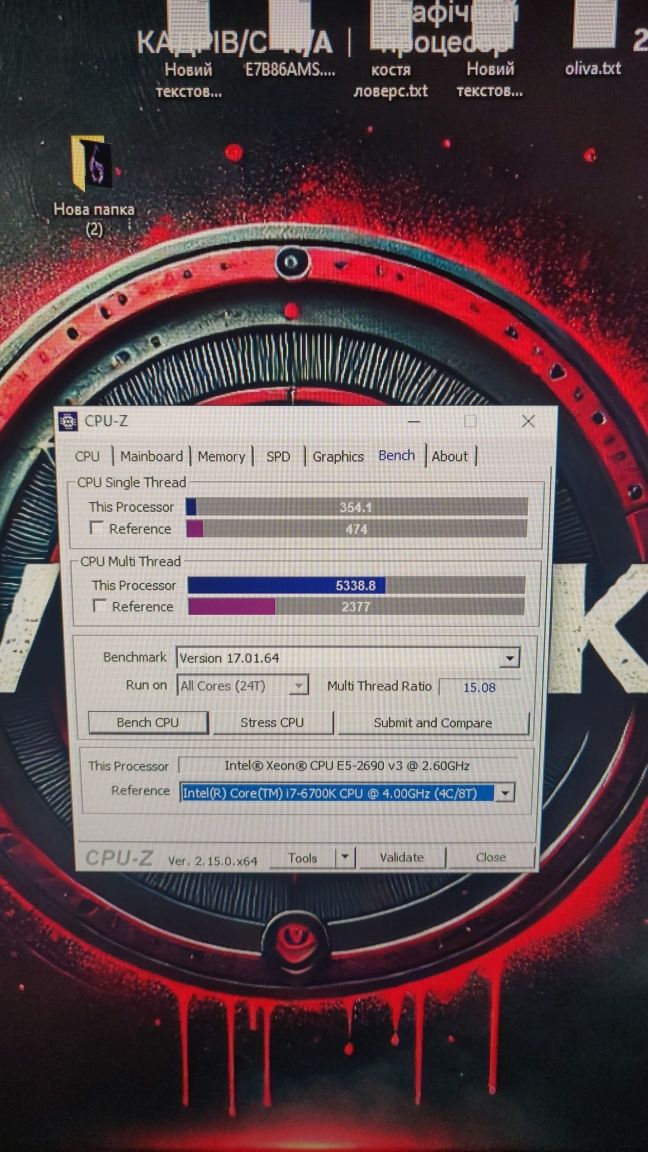The width and height of the screenshot is (648, 1152).
Task: Click the single thread 354.1 score bar
Action: (x=356, y=507)
